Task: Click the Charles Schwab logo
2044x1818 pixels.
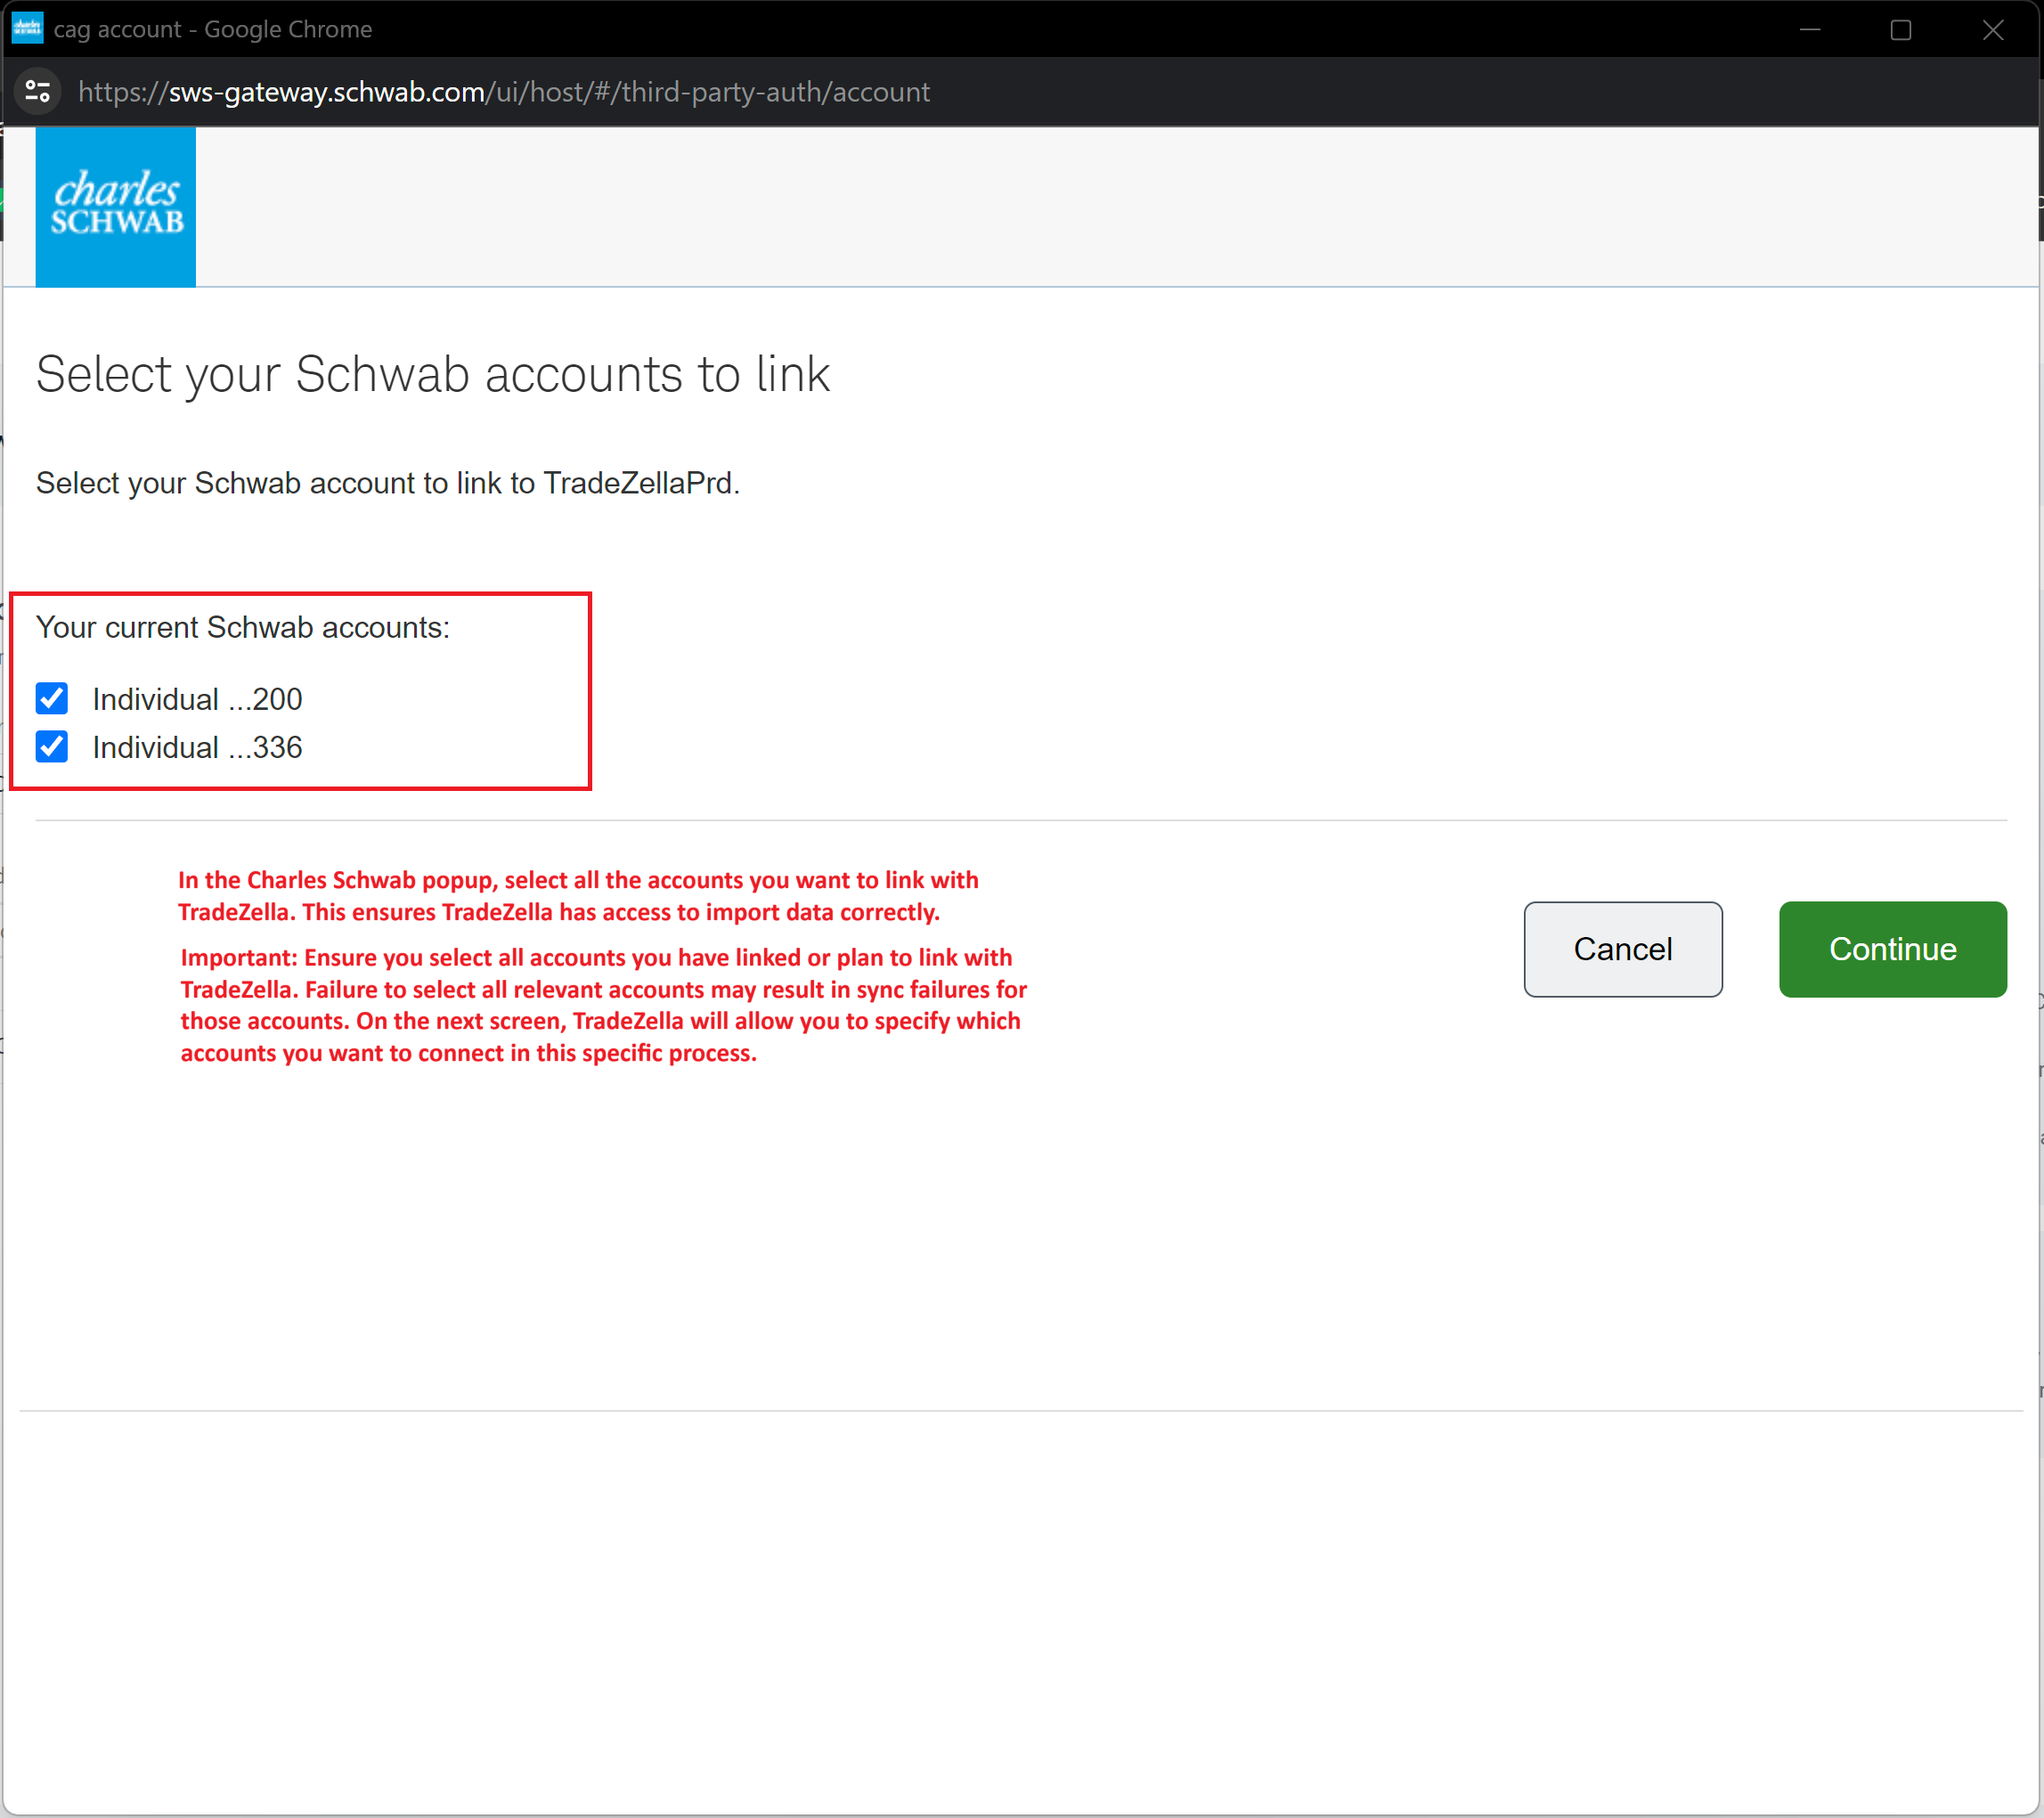Action: coord(115,206)
